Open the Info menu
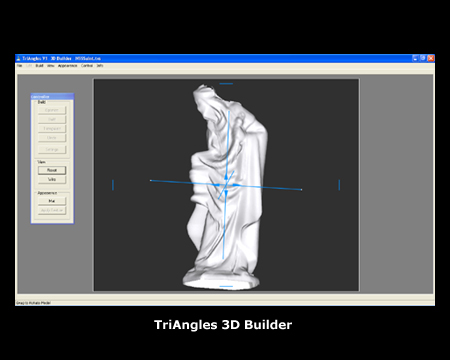This screenshot has width=450, height=360. coord(100,66)
